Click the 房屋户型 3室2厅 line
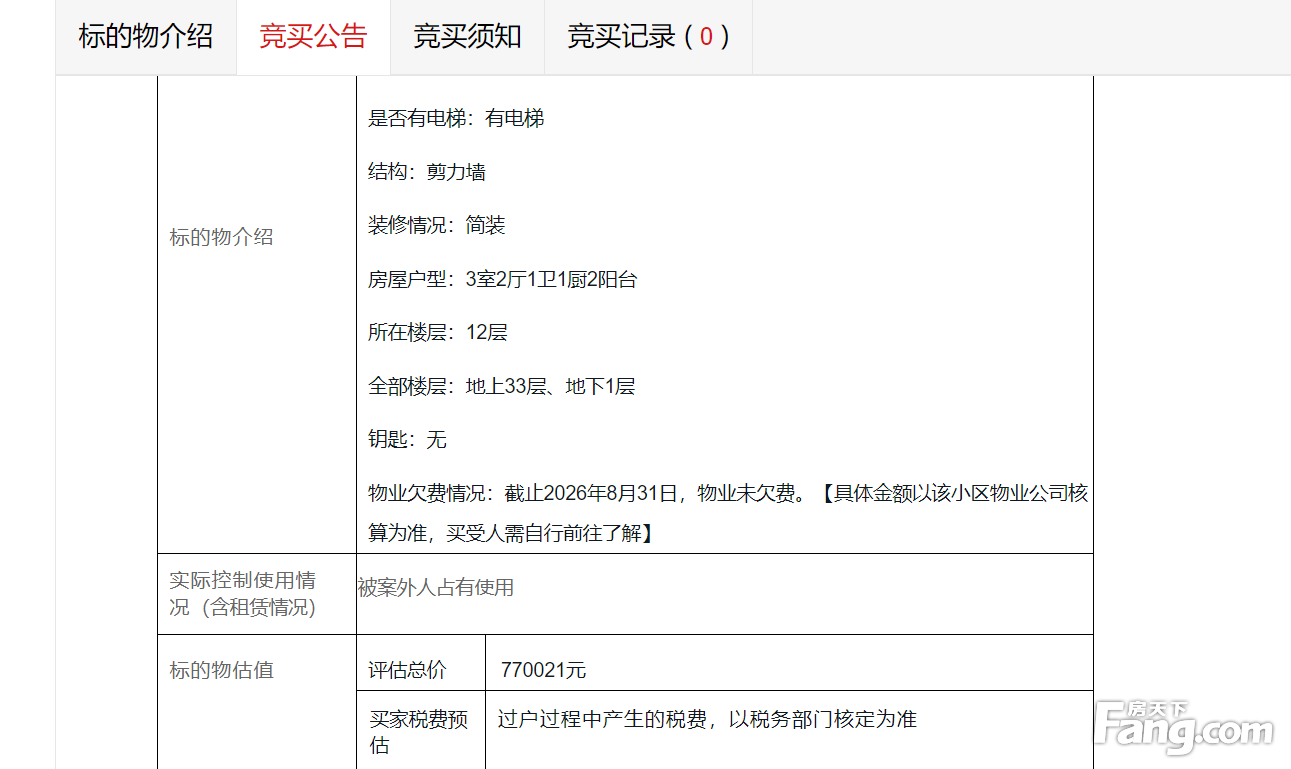1291x769 pixels. click(x=502, y=279)
